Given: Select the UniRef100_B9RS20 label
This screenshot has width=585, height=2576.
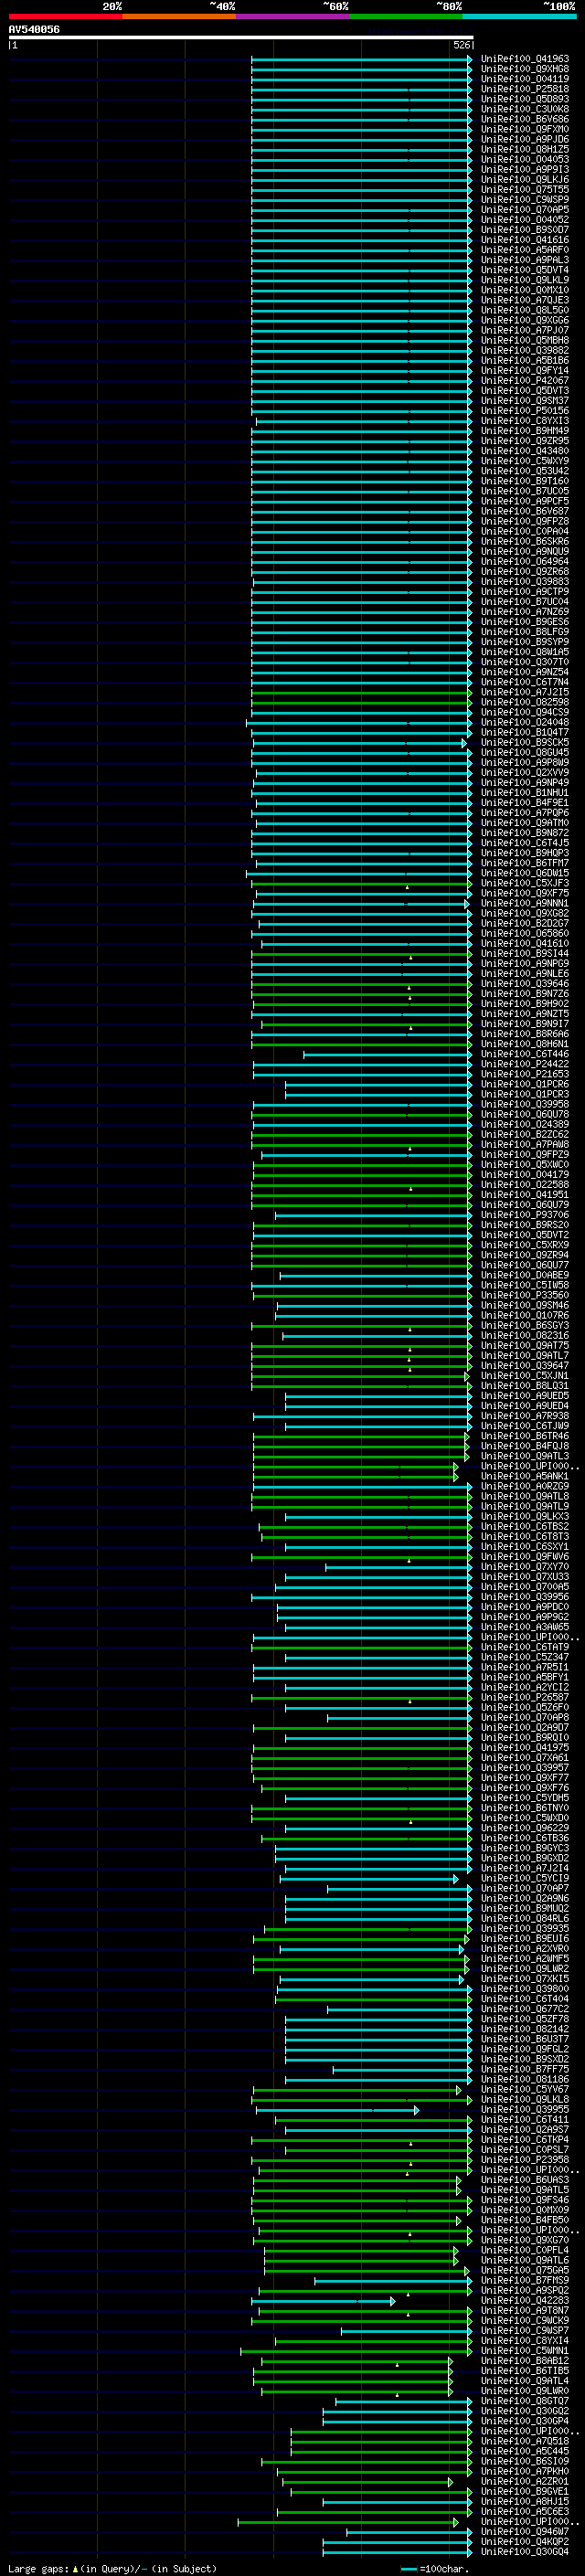Looking at the screenshot, I should click(x=525, y=1224).
